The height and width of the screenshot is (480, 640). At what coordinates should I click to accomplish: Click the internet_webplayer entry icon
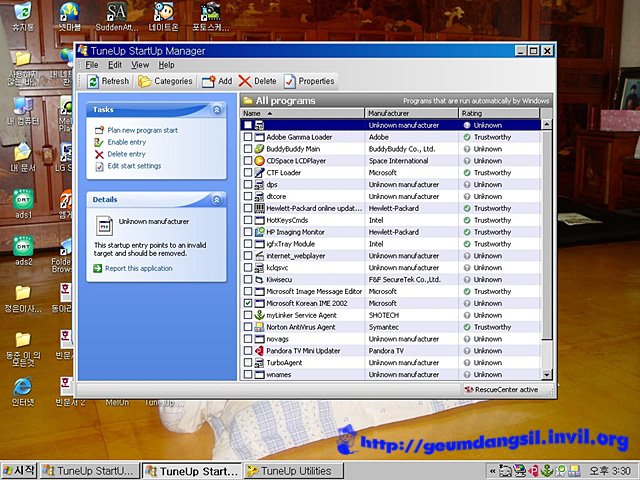coord(259,256)
